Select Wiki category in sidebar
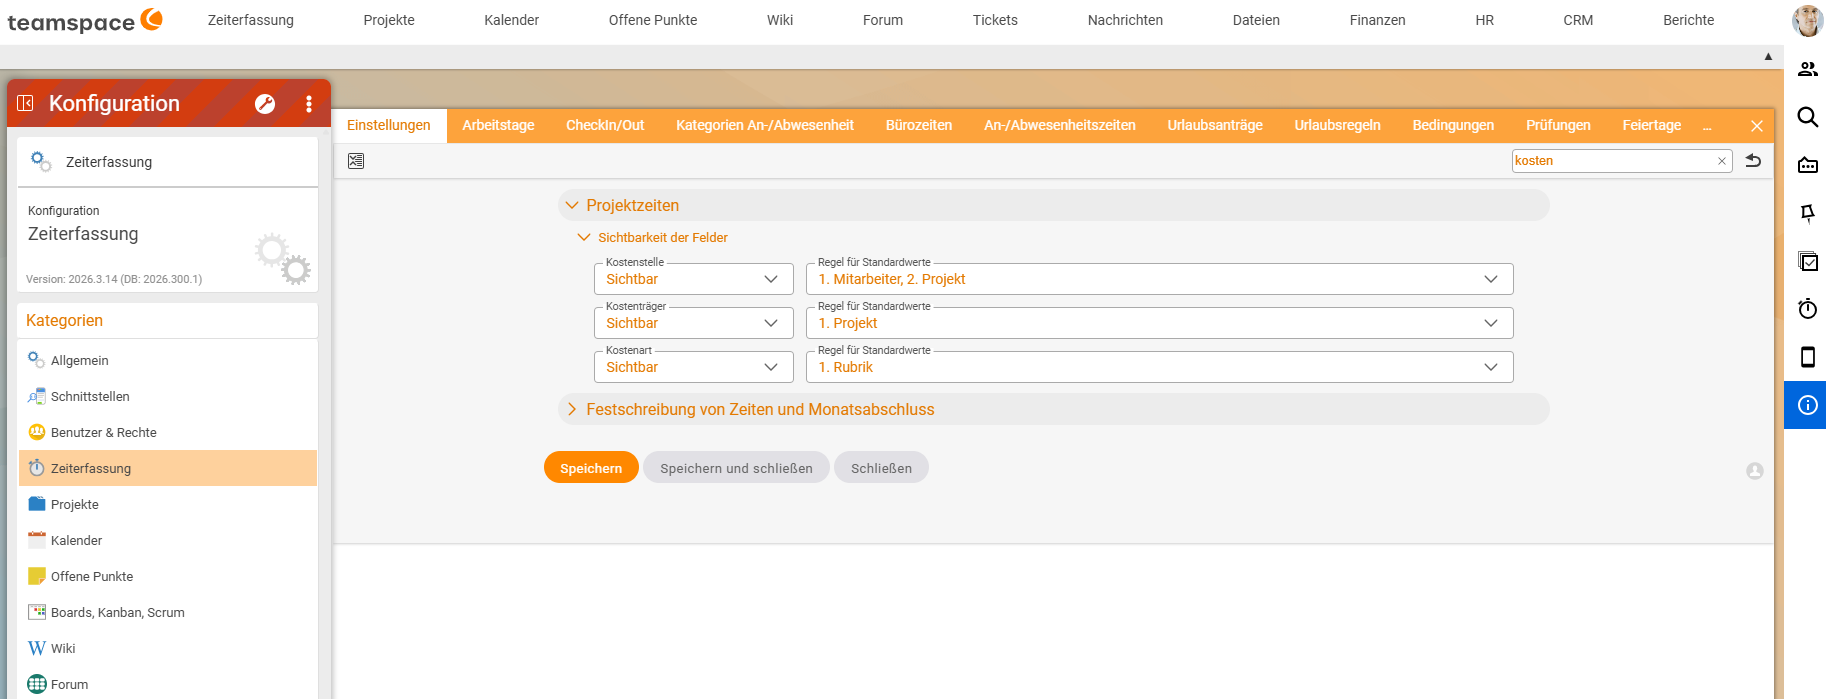 168,648
